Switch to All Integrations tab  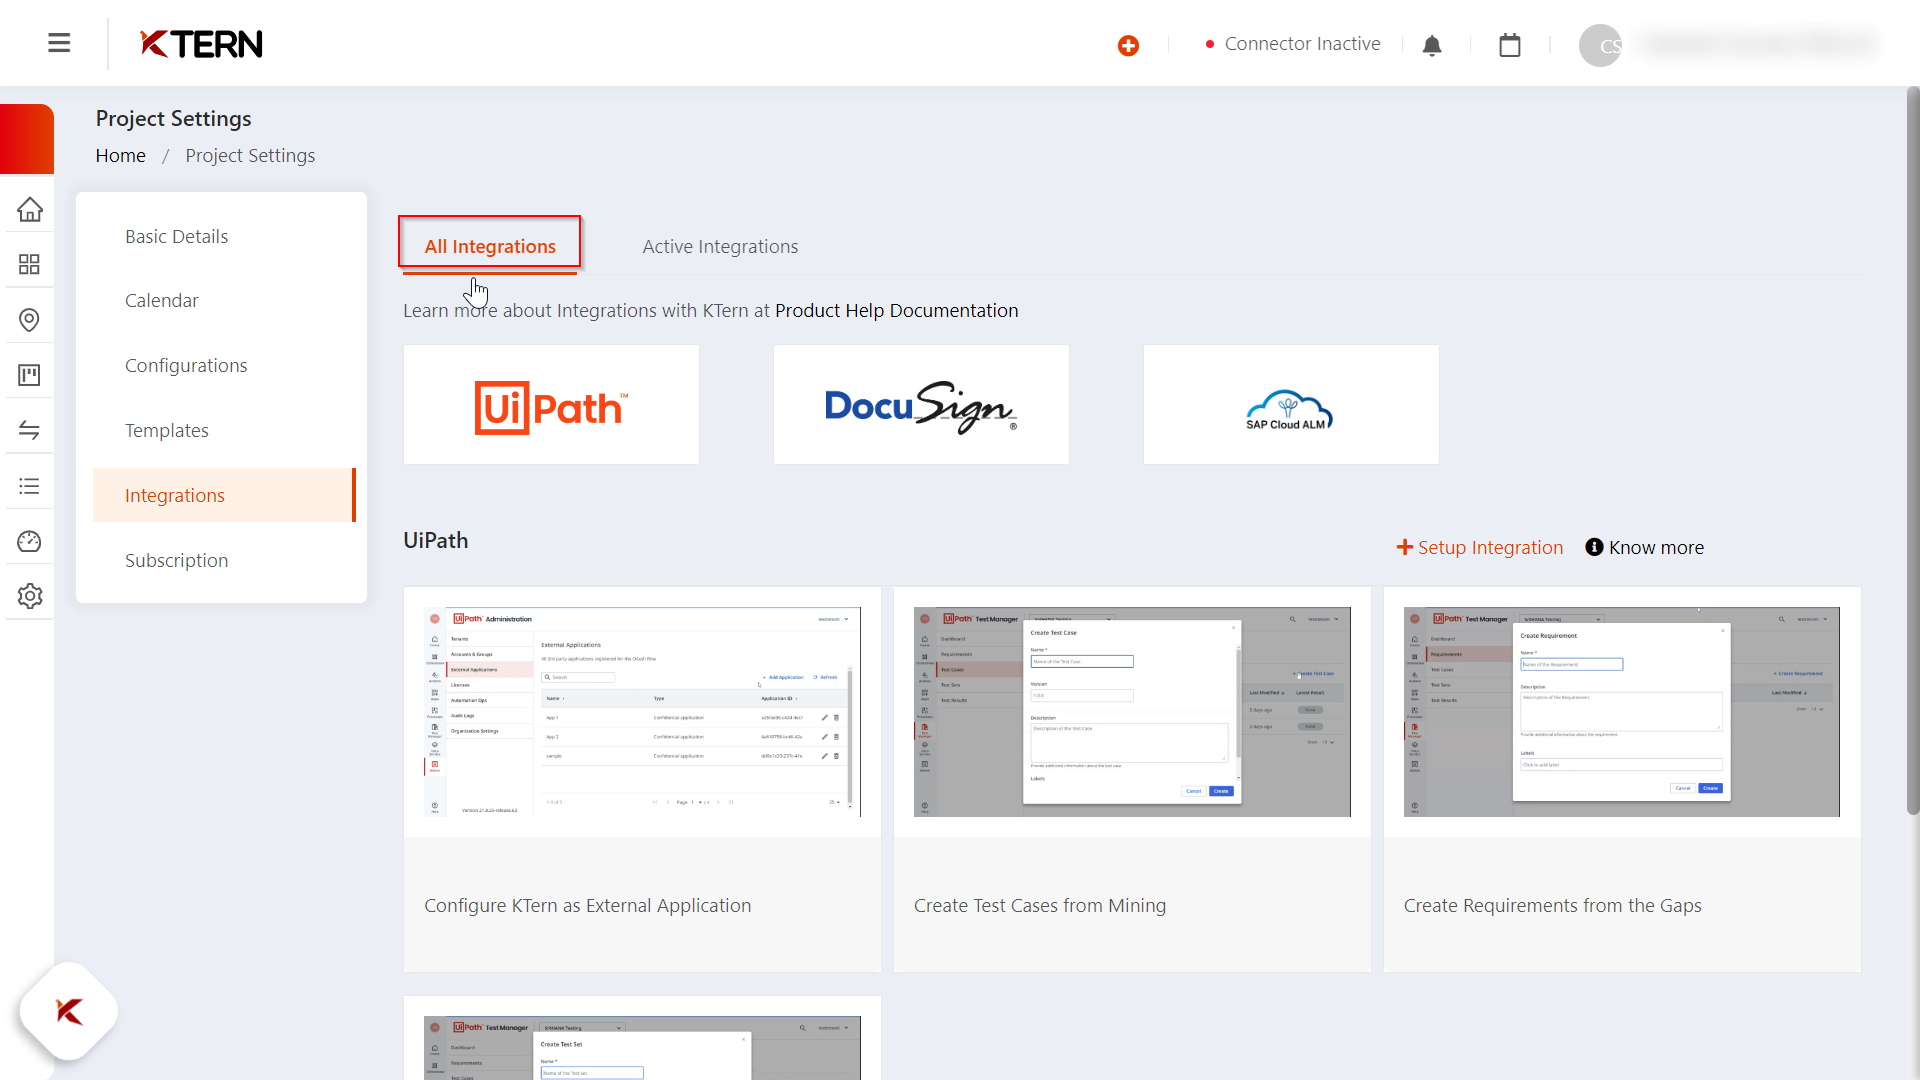click(490, 246)
